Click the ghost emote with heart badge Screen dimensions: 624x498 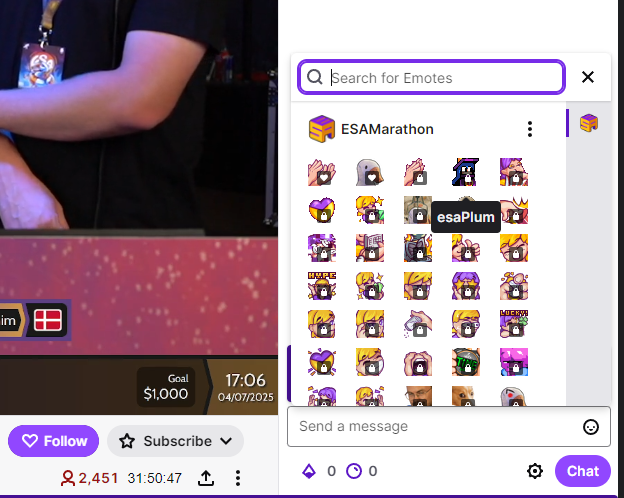click(x=370, y=172)
